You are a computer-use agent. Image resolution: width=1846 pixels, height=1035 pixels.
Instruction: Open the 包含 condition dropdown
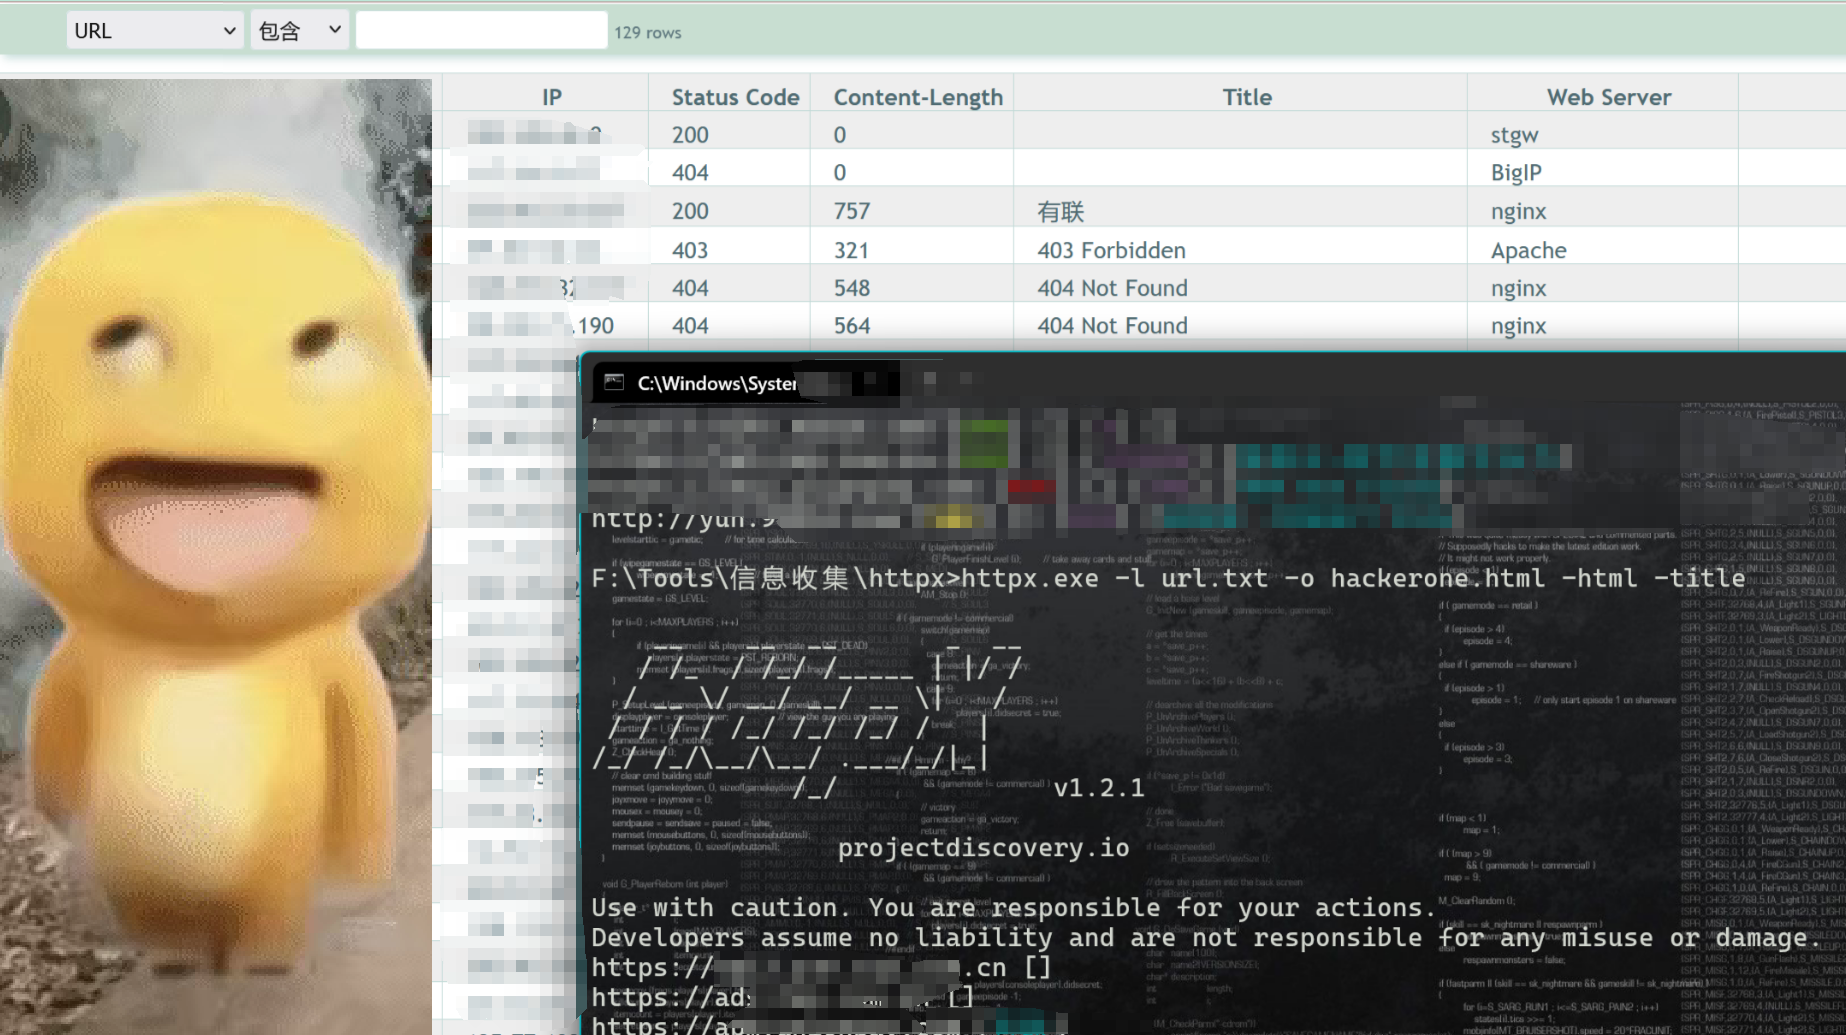coord(299,31)
